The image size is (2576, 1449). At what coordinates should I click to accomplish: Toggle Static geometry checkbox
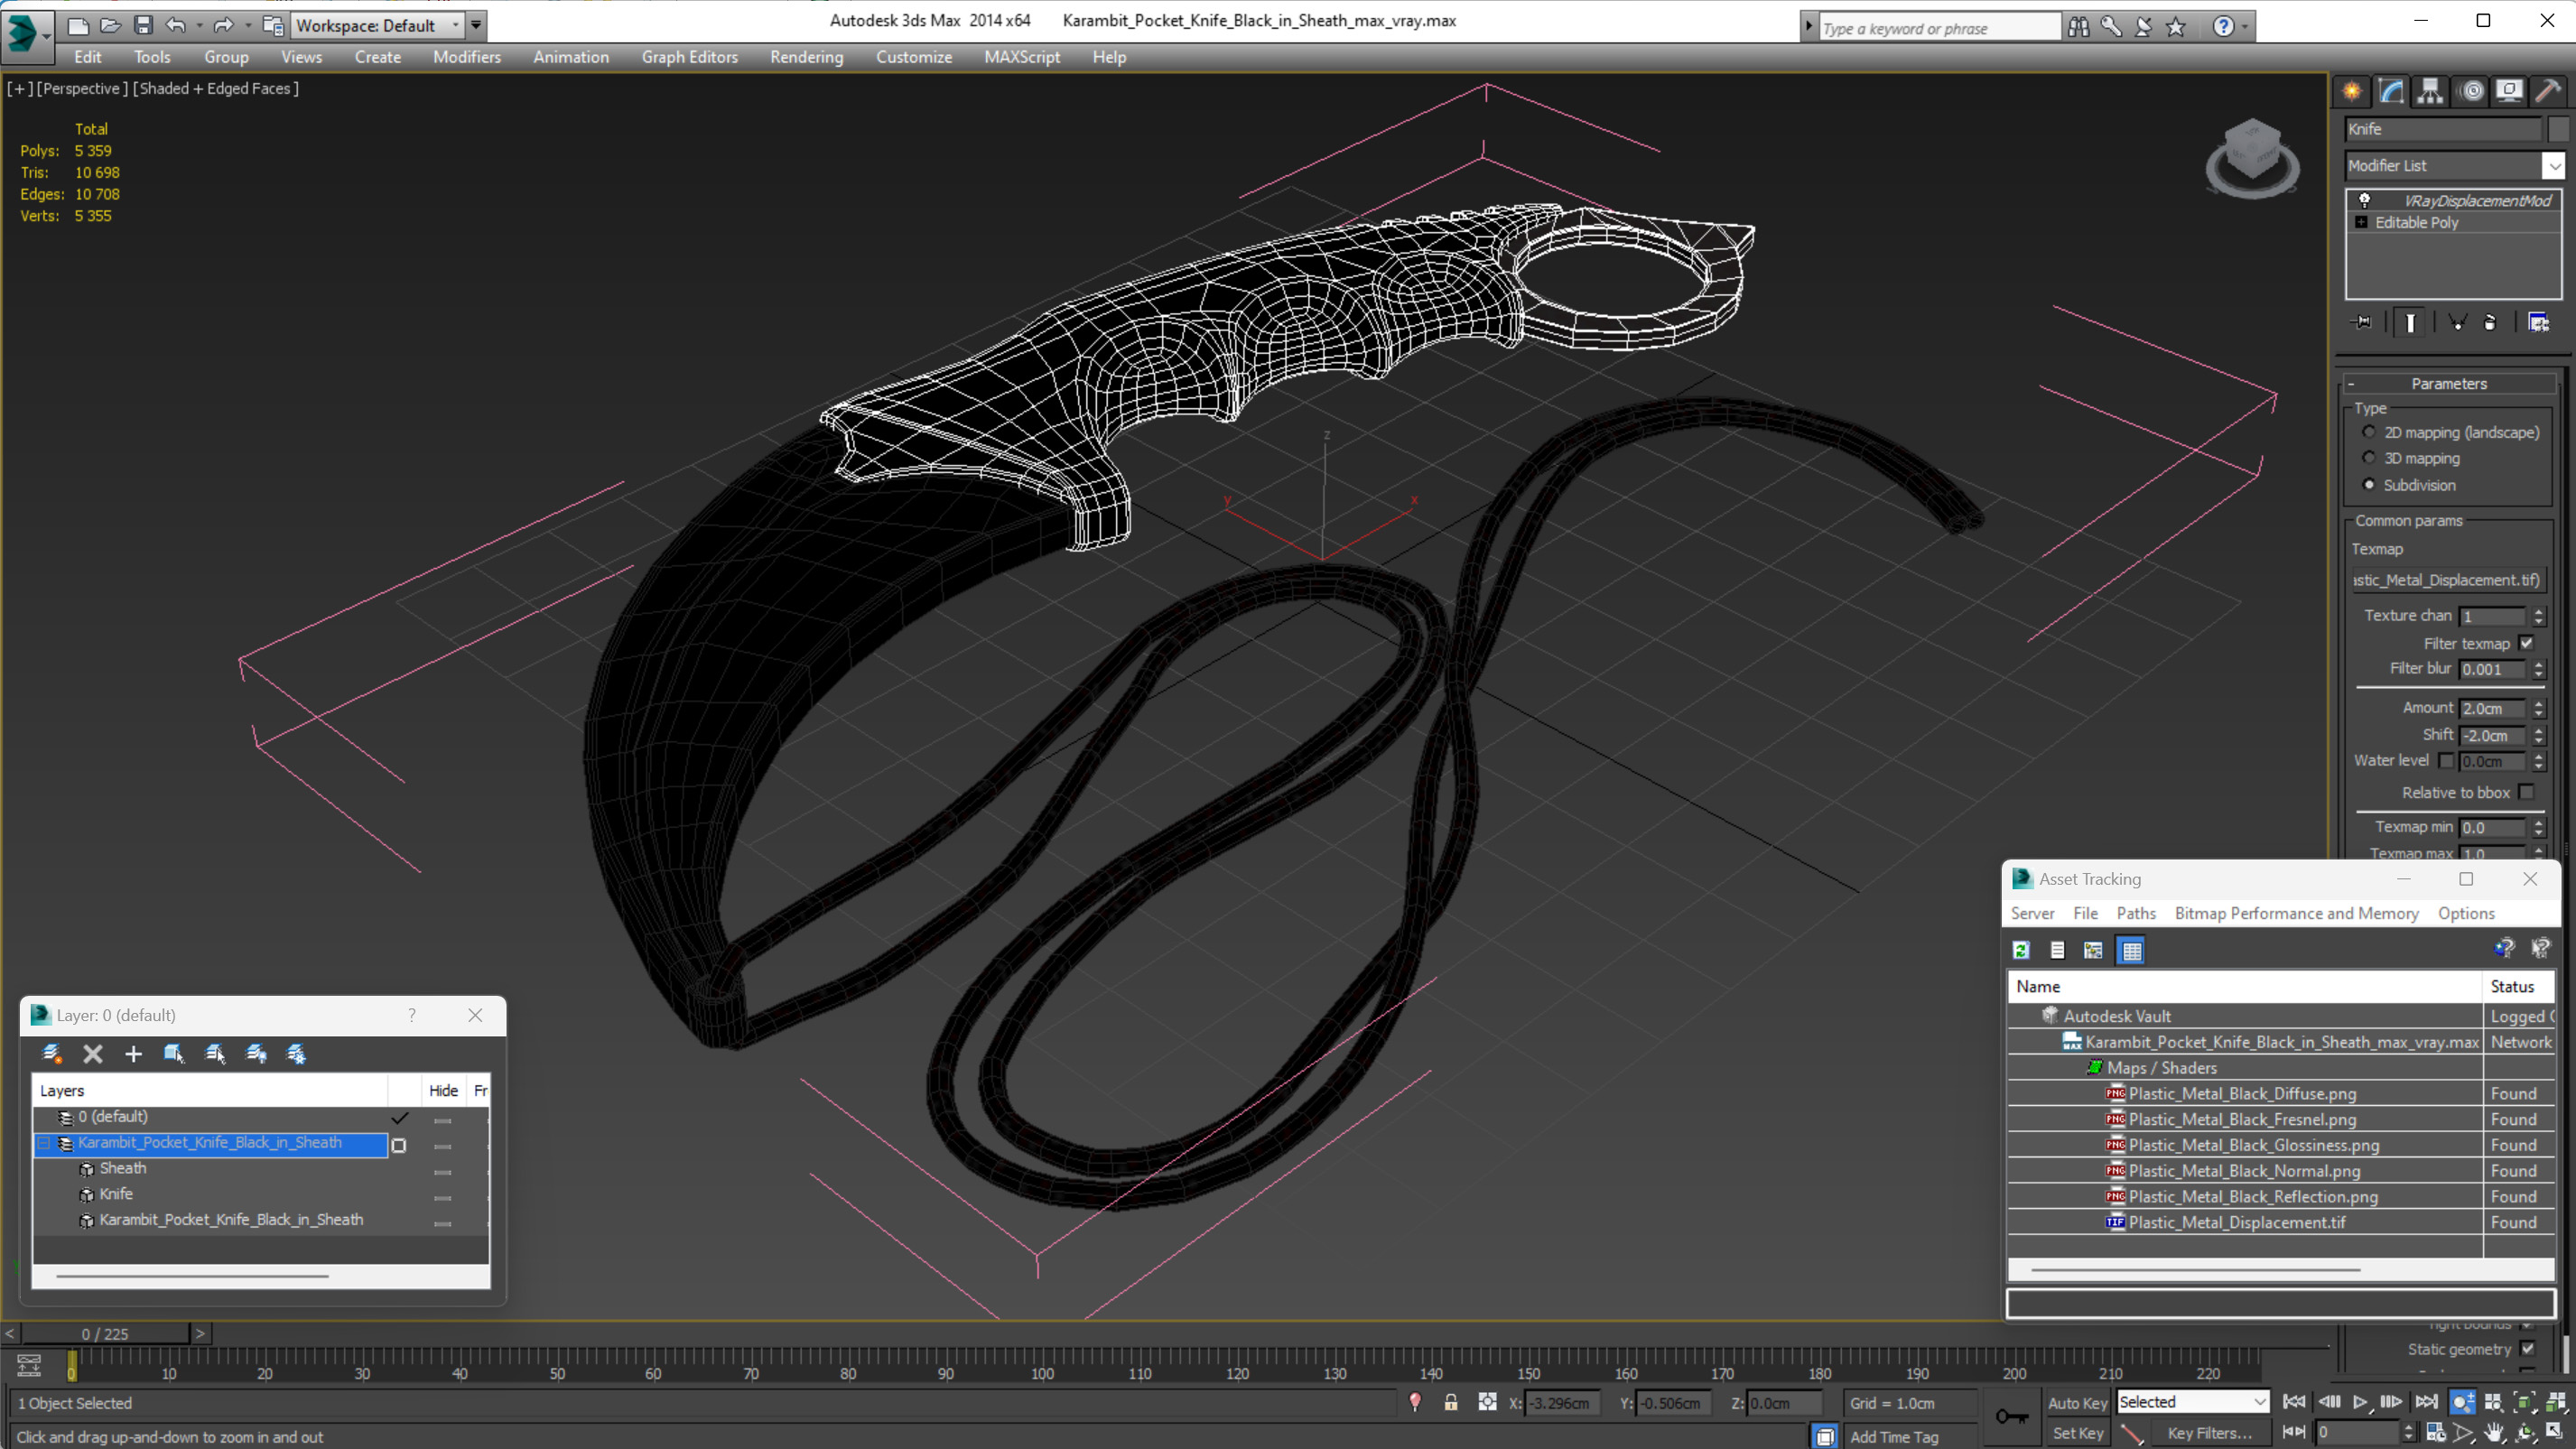2527,1349
